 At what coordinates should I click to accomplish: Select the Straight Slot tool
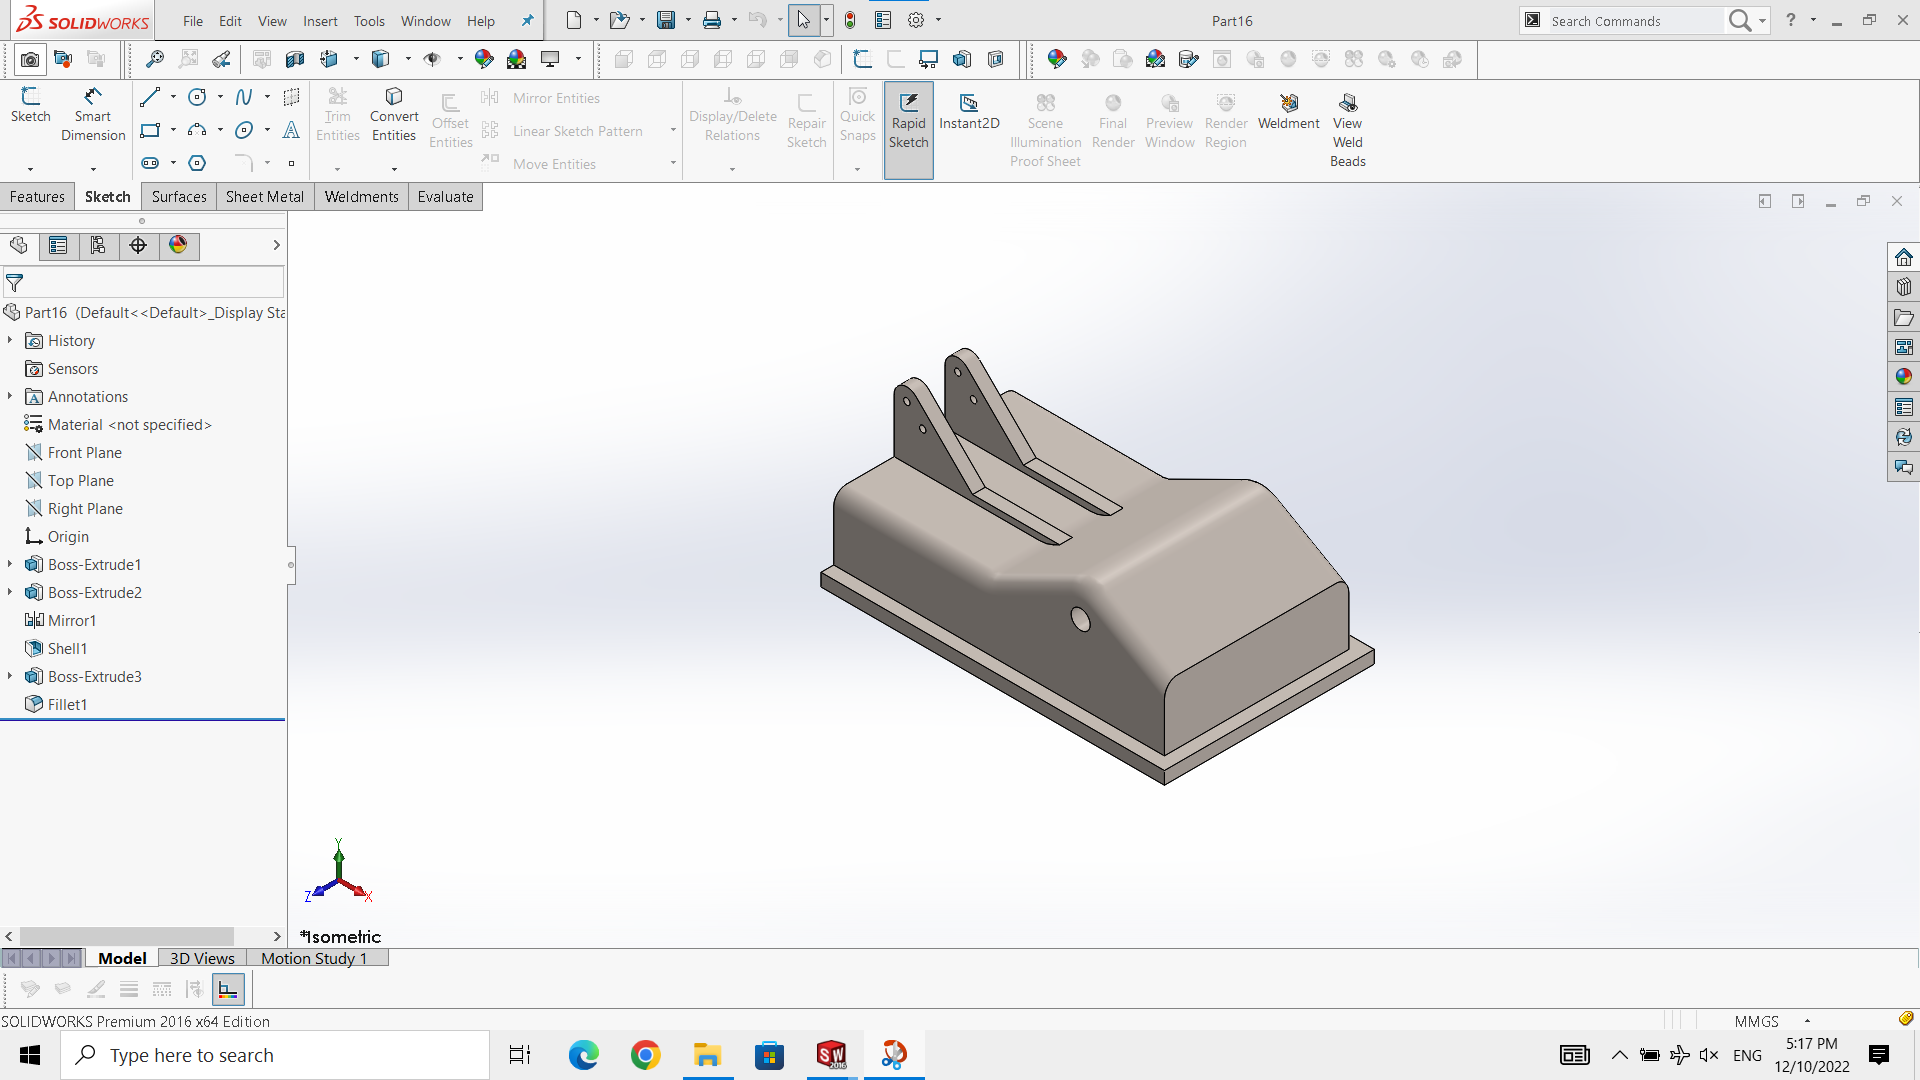point(150,163)
